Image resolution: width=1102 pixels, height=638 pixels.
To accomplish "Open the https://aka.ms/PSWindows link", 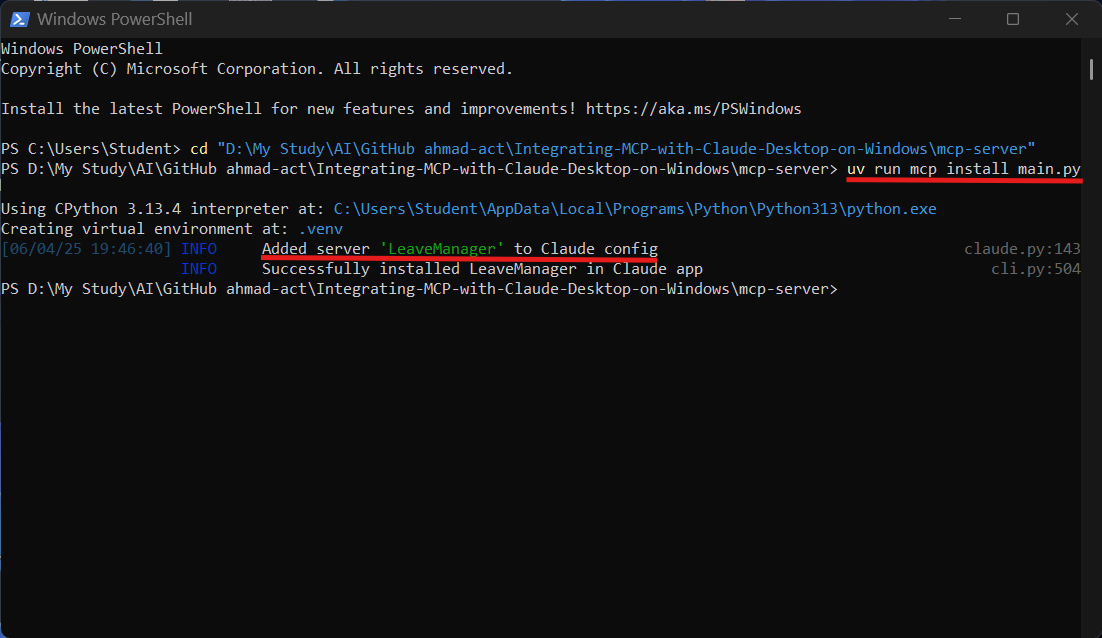I will pyautogui.click(x=693, y=109).
